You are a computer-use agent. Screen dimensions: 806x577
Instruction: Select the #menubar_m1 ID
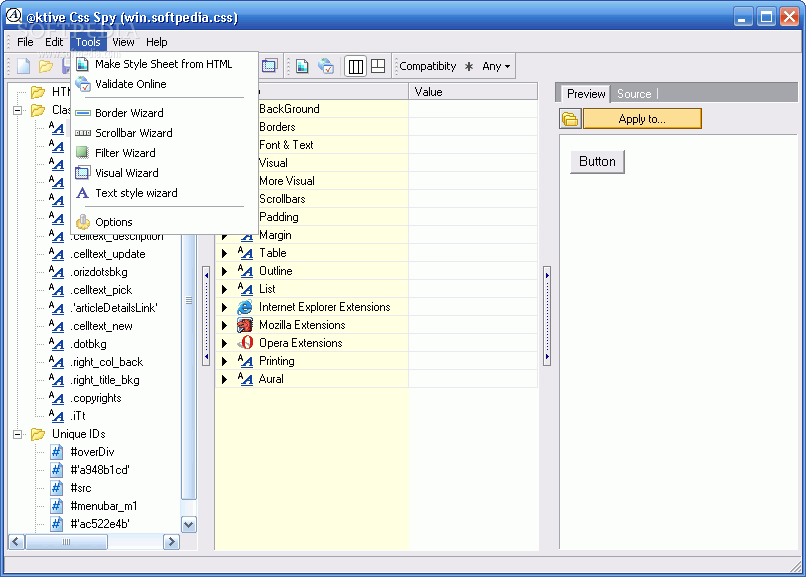(104, 506)
